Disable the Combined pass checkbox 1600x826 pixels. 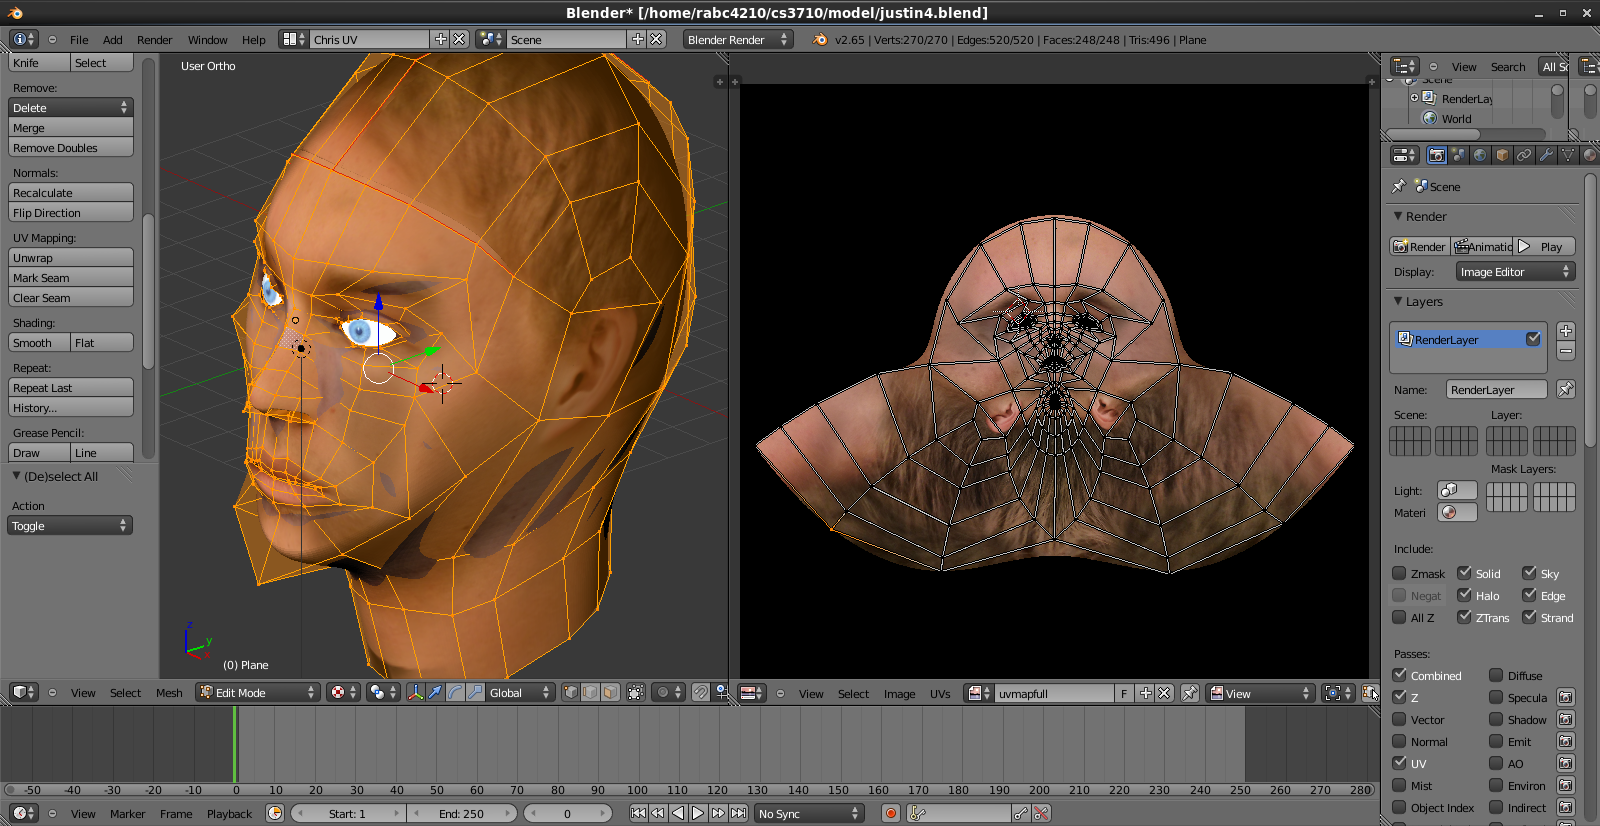coord(1400,675)
